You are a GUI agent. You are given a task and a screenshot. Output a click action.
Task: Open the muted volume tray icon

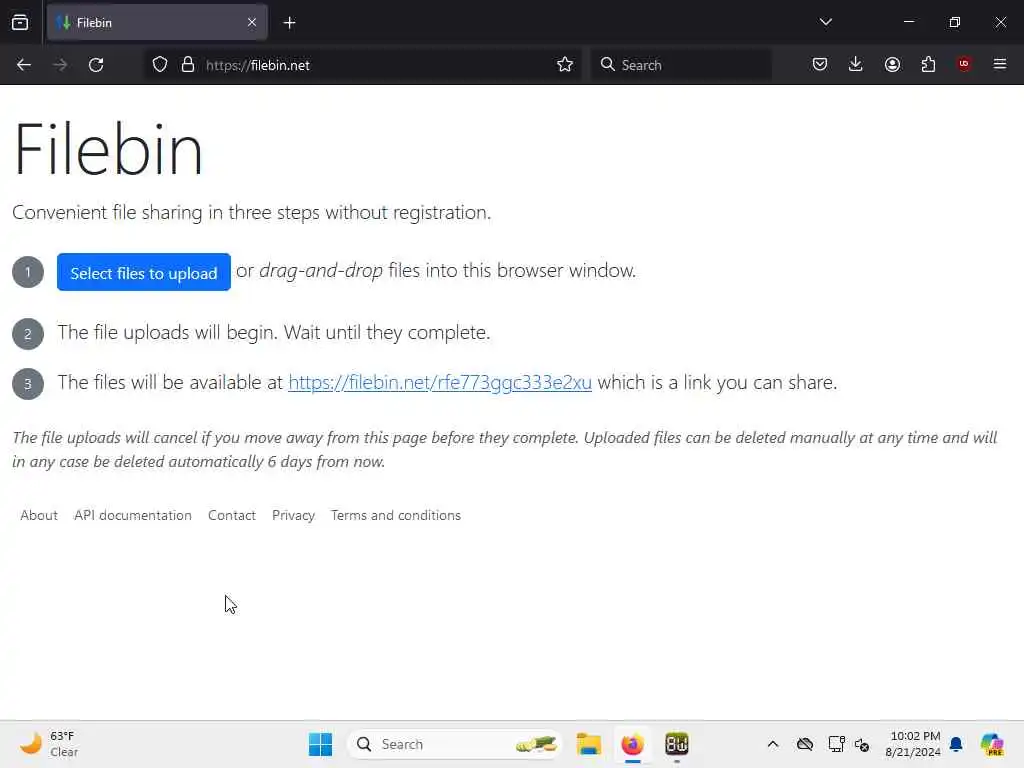[x=862, y=744]
